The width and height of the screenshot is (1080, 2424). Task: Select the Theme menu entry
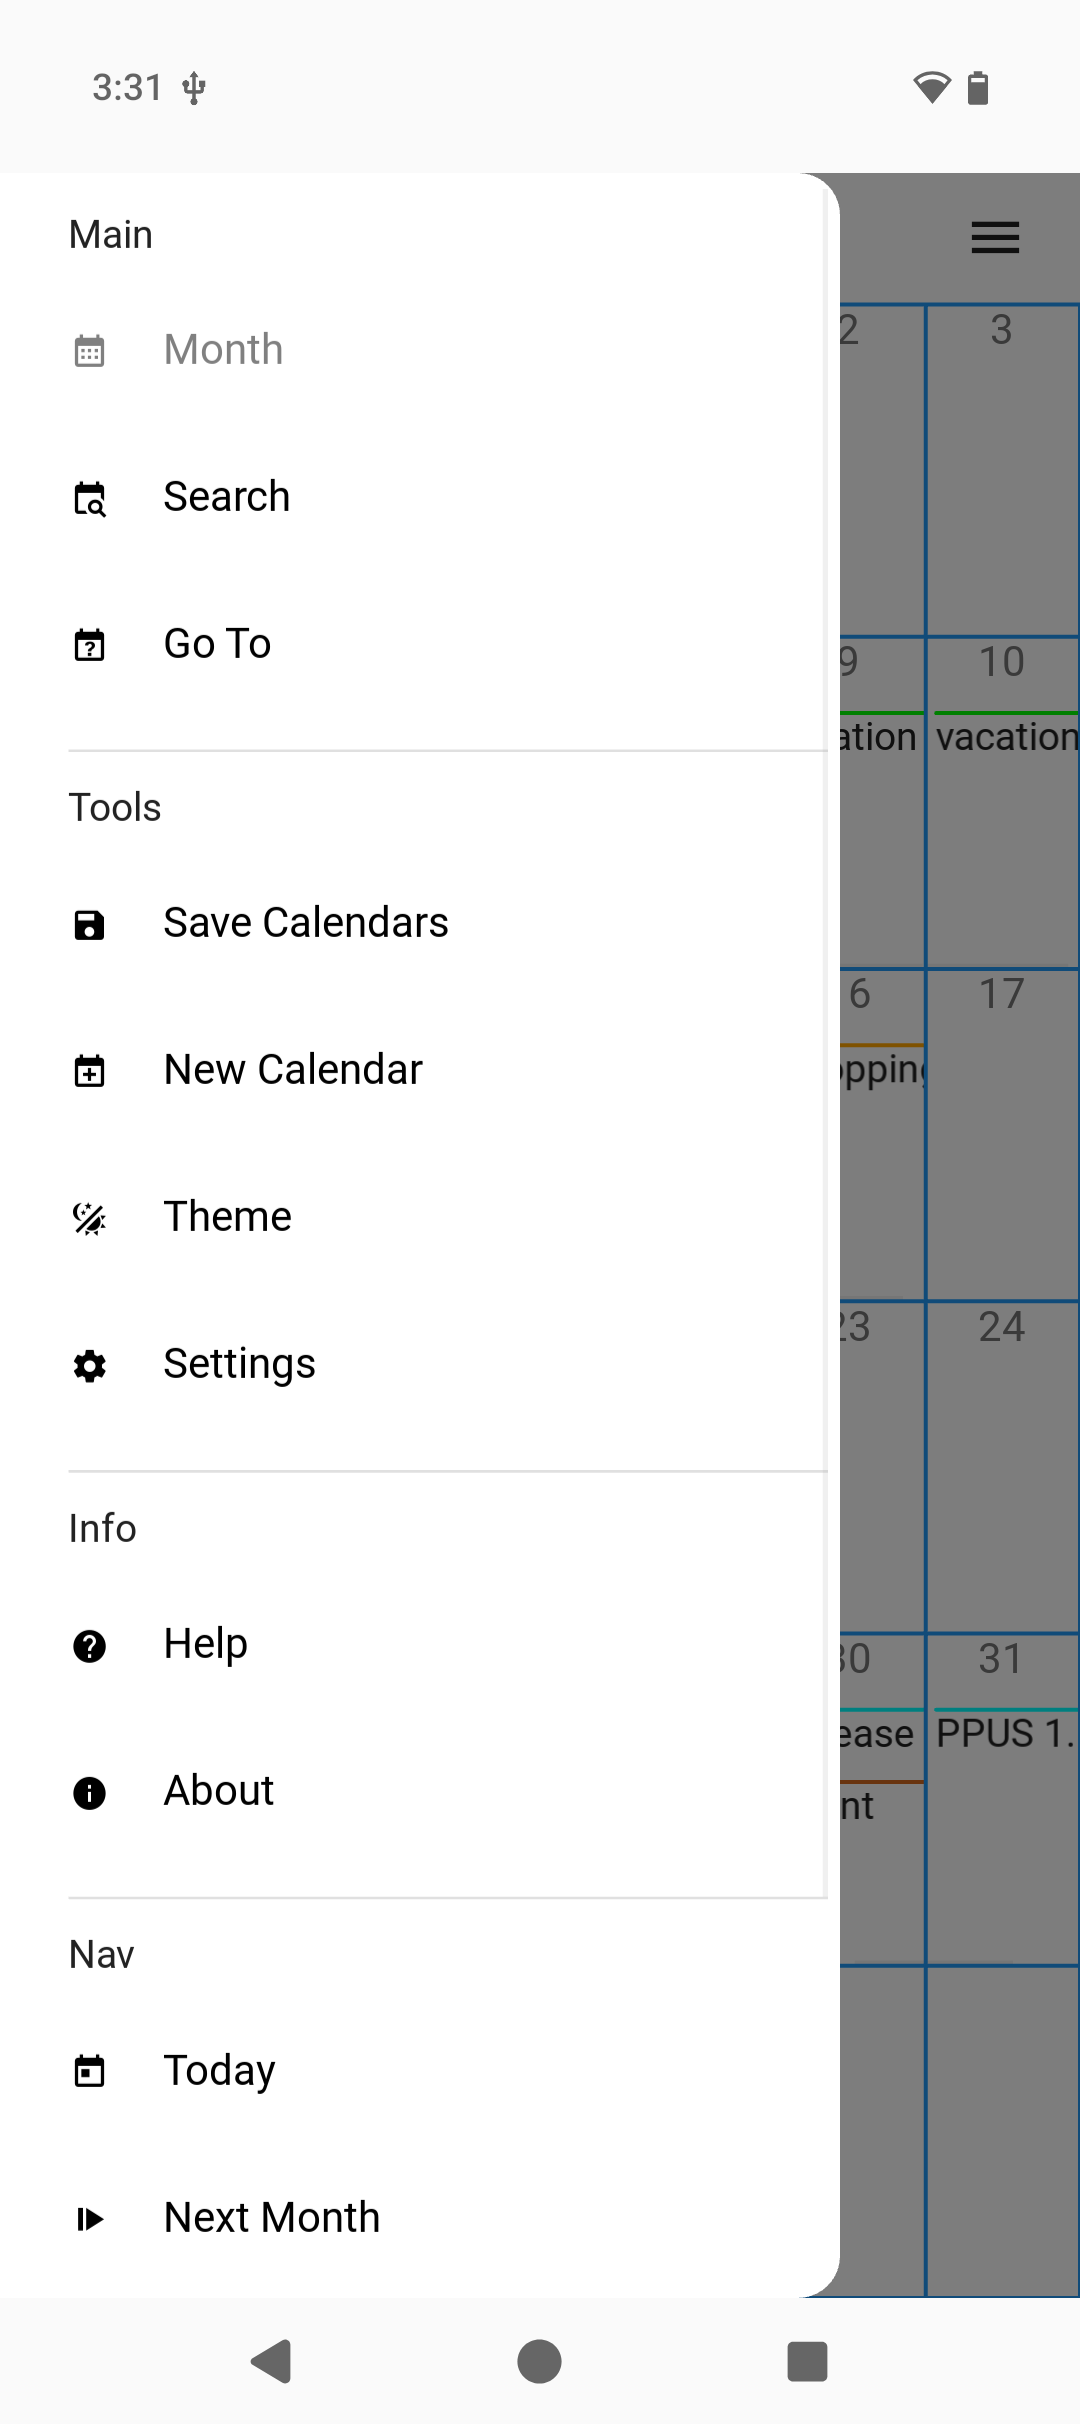[x=228, y=1217]
